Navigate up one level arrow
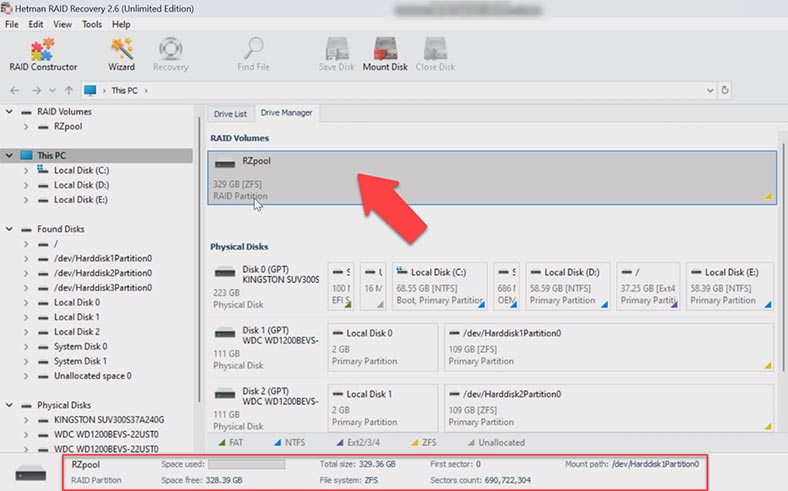This screenshot has height=491, width=788. [69, 90]
